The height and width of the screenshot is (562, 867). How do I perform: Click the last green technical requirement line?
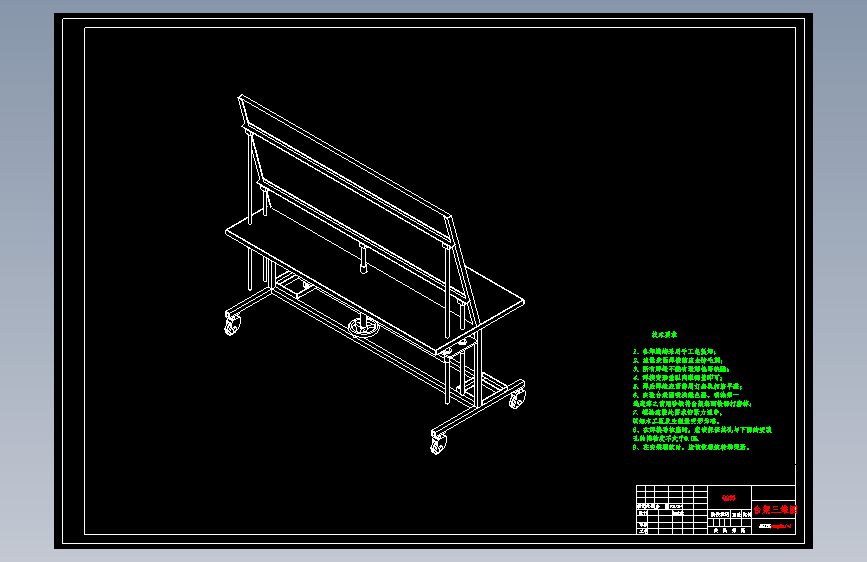(691, 447)
